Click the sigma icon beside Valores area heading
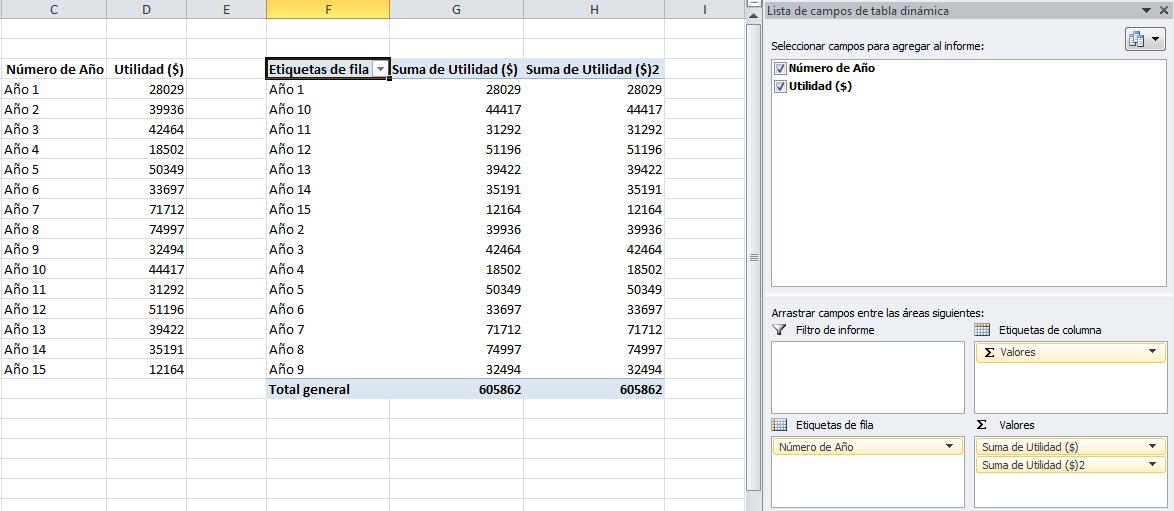1174x511 pixels. click(982, 425)
